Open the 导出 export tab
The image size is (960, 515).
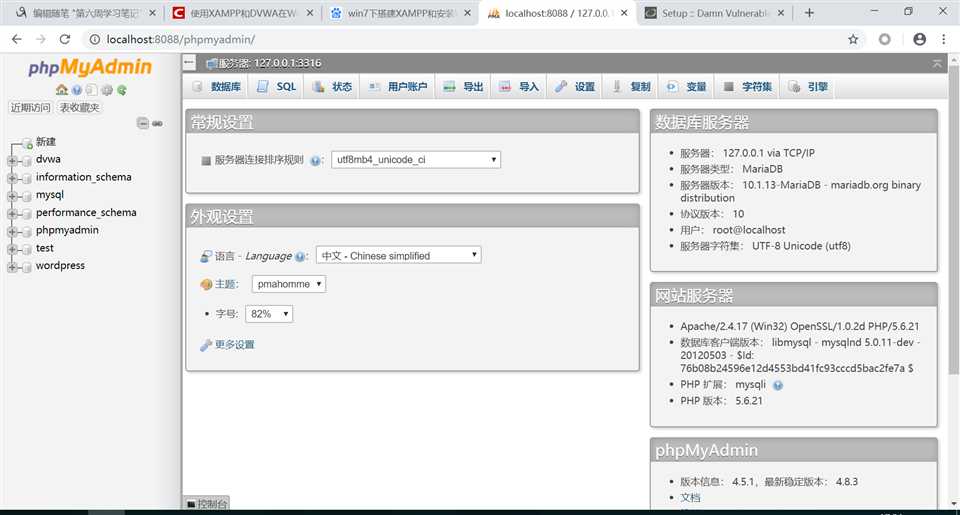(463, 87)
